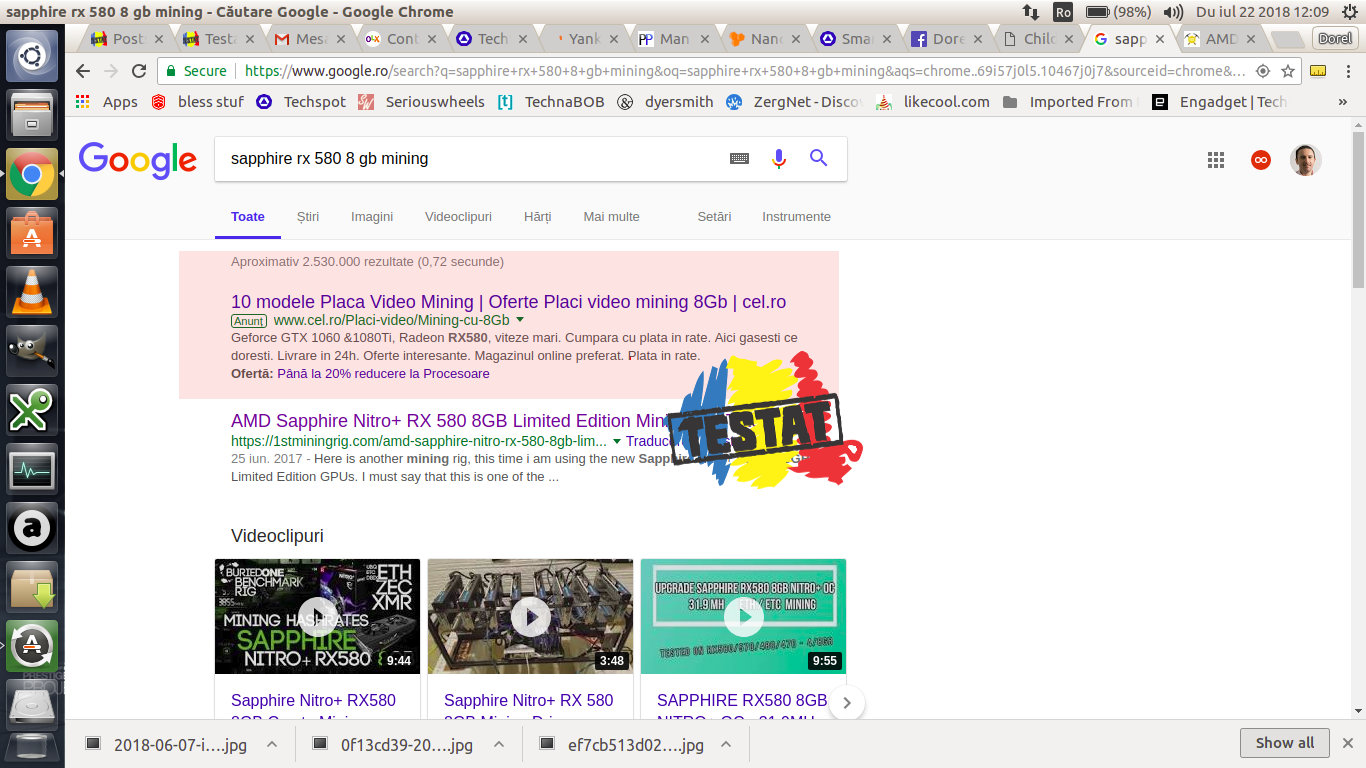Open battery indicator showing 98%

point(1119,12)
